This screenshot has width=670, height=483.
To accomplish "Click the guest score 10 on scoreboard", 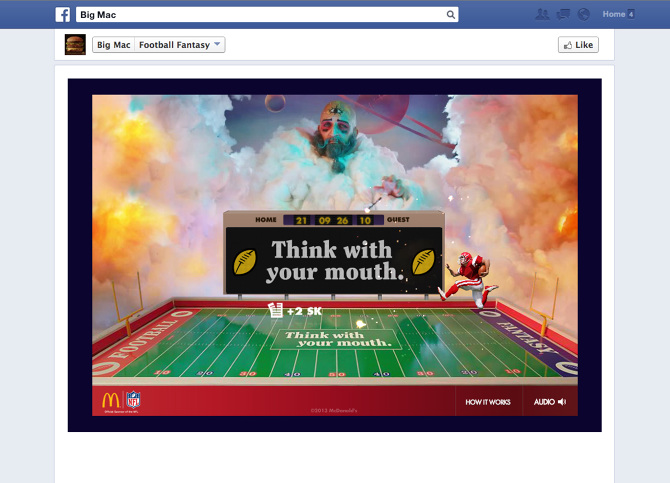I will click(365, 220).
